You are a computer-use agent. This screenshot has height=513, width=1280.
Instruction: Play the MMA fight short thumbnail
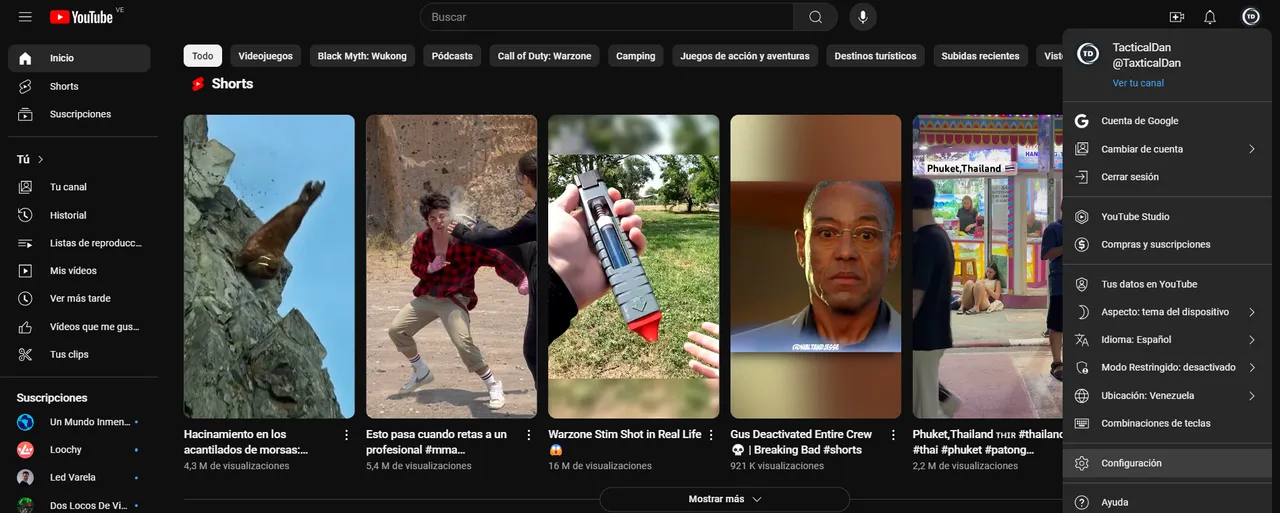(x=451, y=266)
